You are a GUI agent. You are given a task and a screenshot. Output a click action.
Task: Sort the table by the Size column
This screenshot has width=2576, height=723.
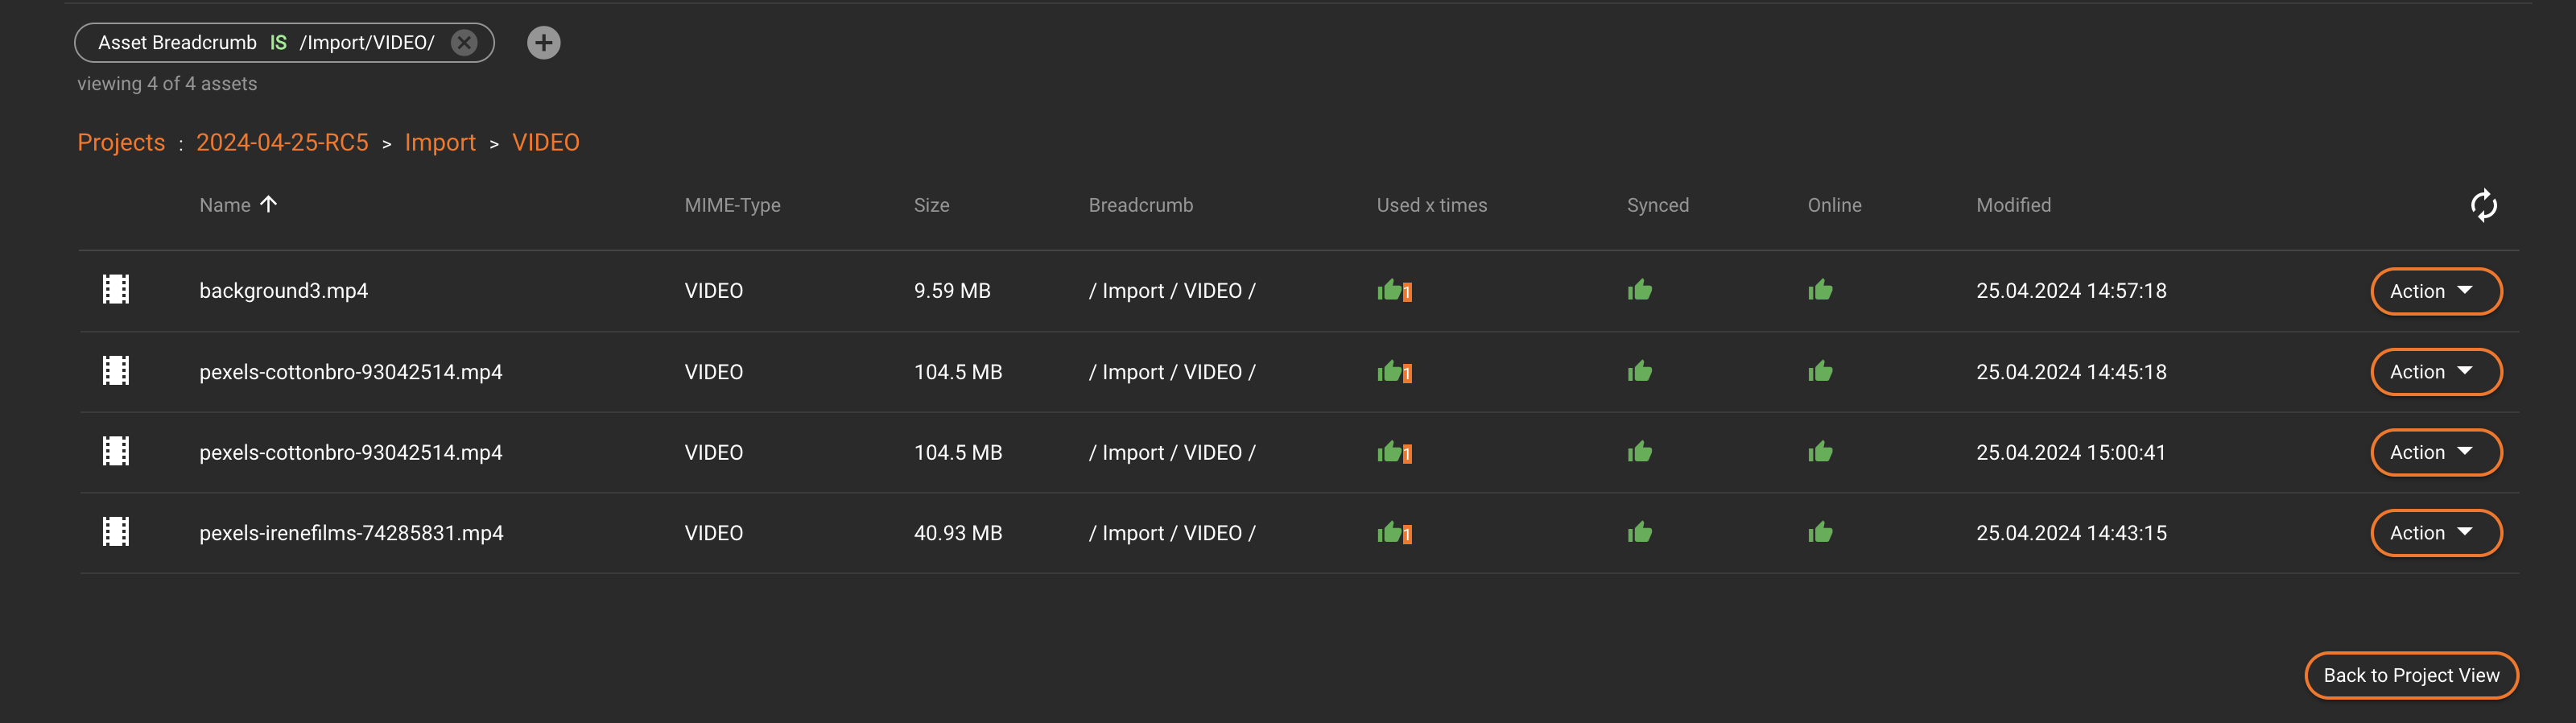tap(931, 205)
